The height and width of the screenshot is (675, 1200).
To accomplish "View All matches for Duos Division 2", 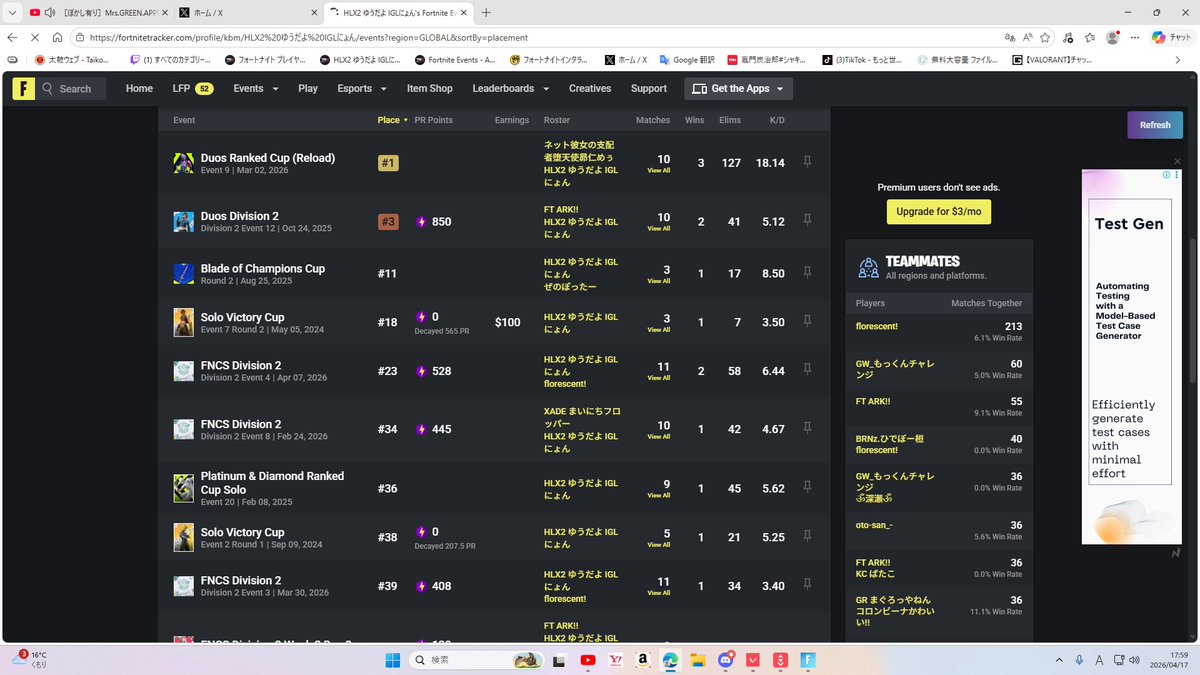I will coord(659,229).
